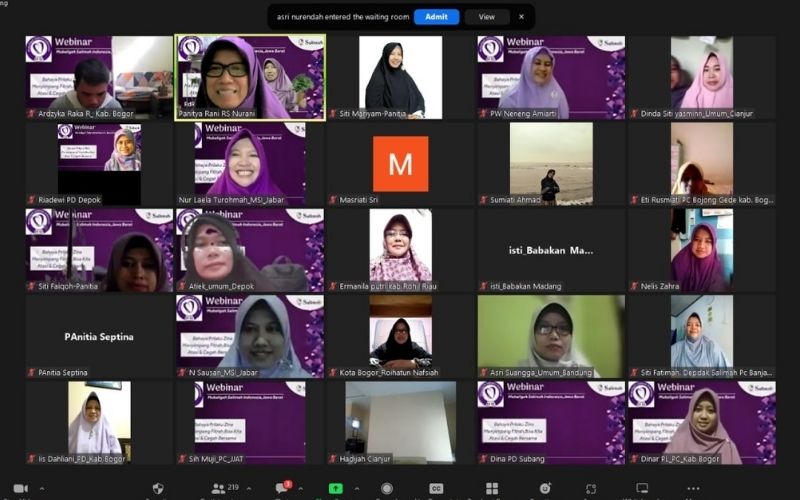Toggle meeting recording with Record icon
This screenshot has width=800, height=500.
point(387,489)
